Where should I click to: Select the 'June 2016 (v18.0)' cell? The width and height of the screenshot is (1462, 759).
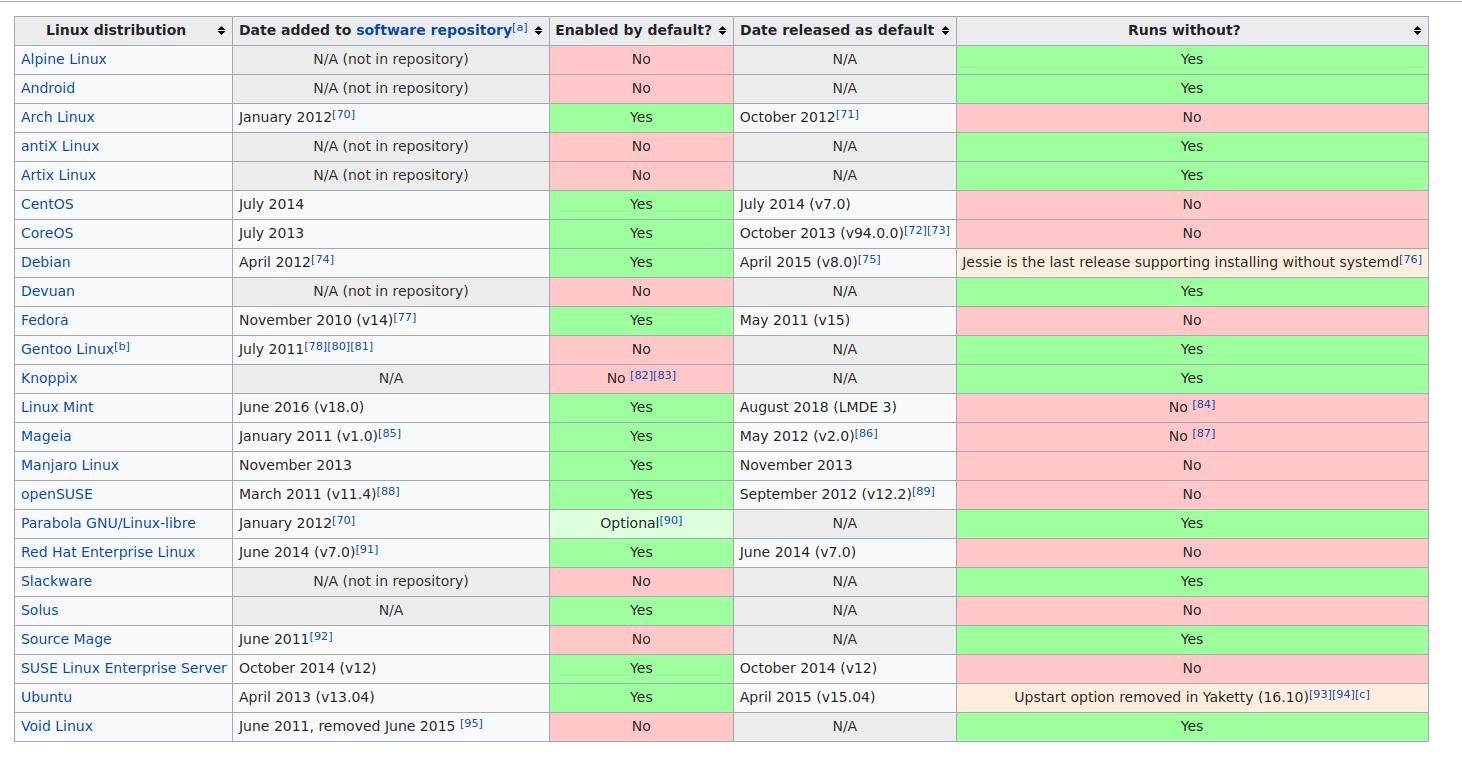pos(391,407)
